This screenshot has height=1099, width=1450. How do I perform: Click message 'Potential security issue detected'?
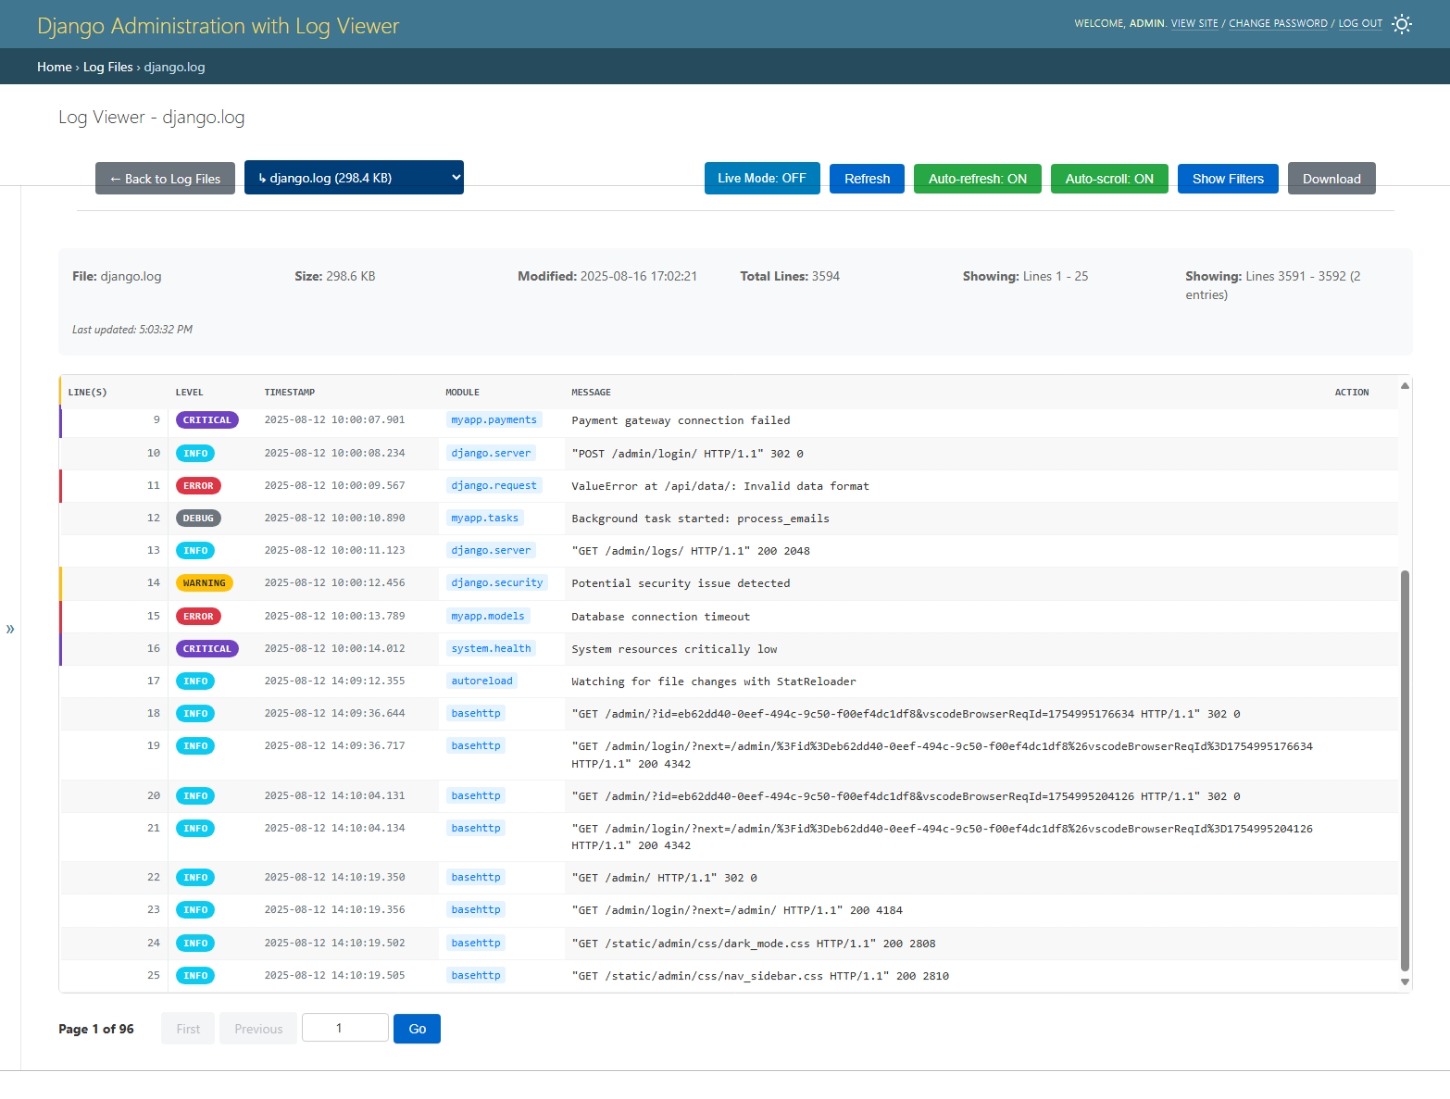pyautogui.click(x=681, y=584)
